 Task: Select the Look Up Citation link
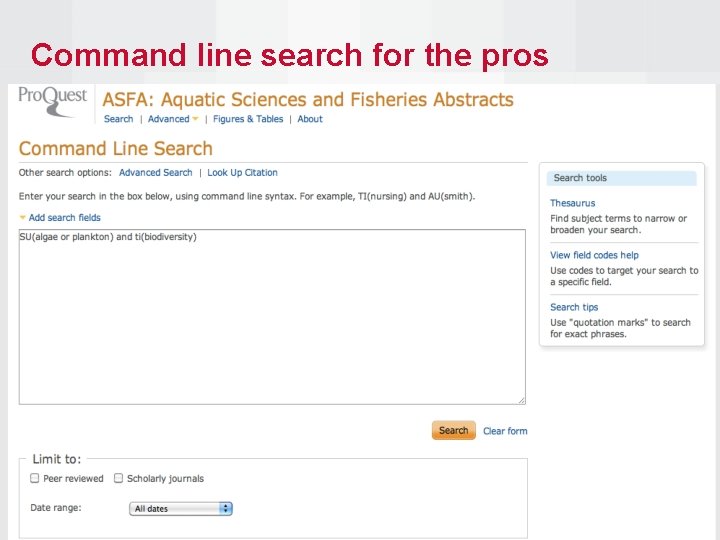point(242,173)
